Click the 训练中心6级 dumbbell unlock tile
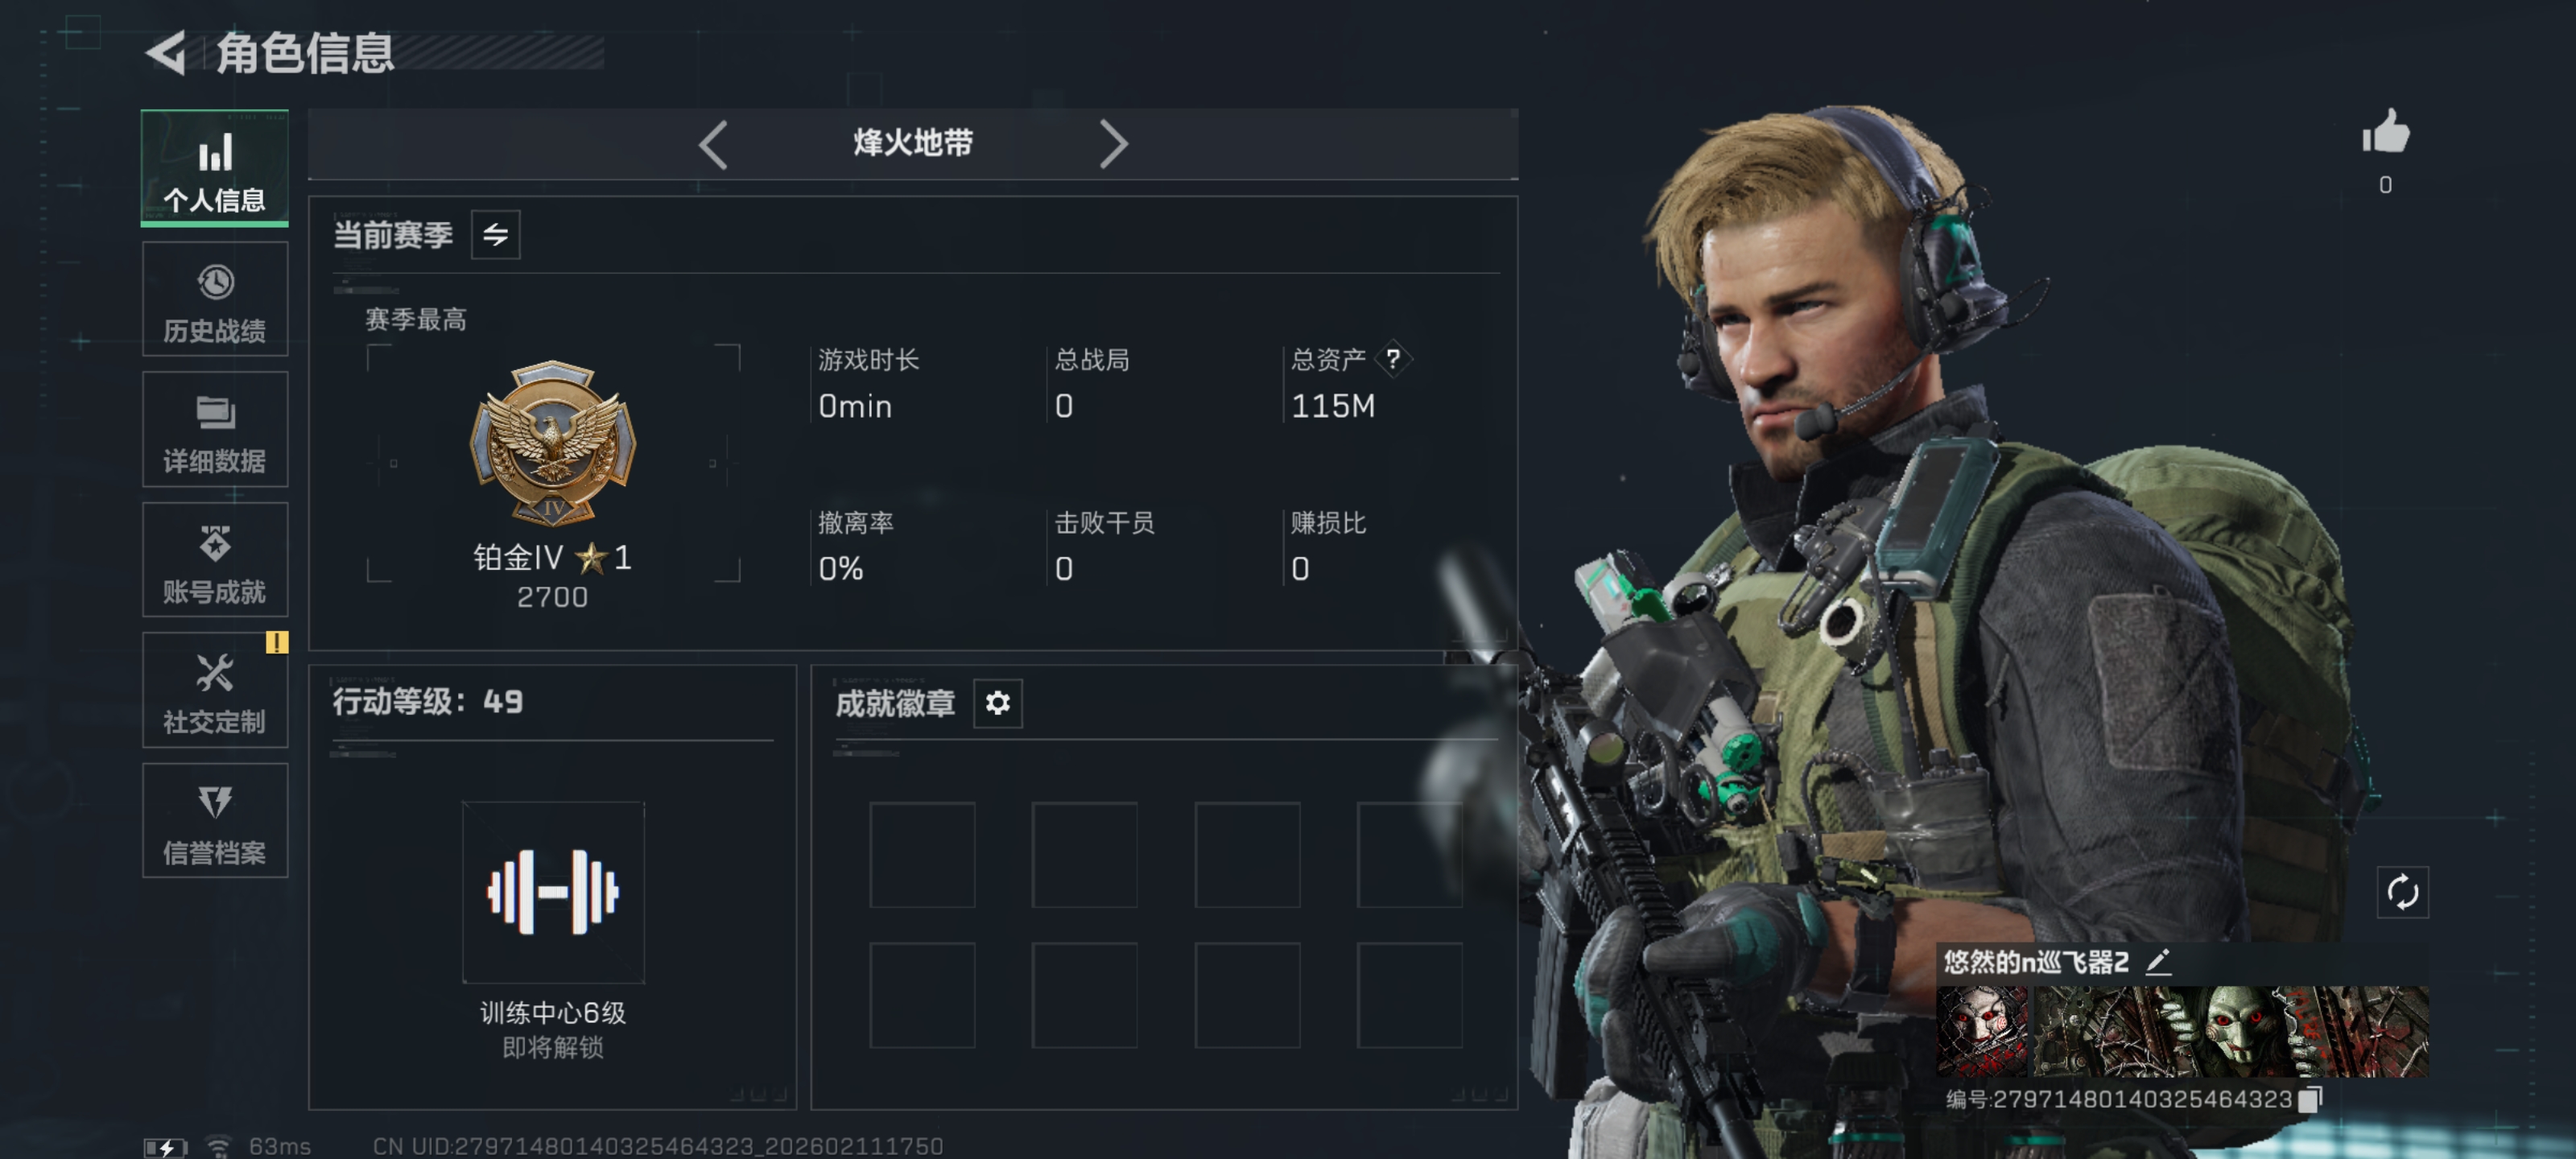2576x1159 pixels. pos(553,892)
